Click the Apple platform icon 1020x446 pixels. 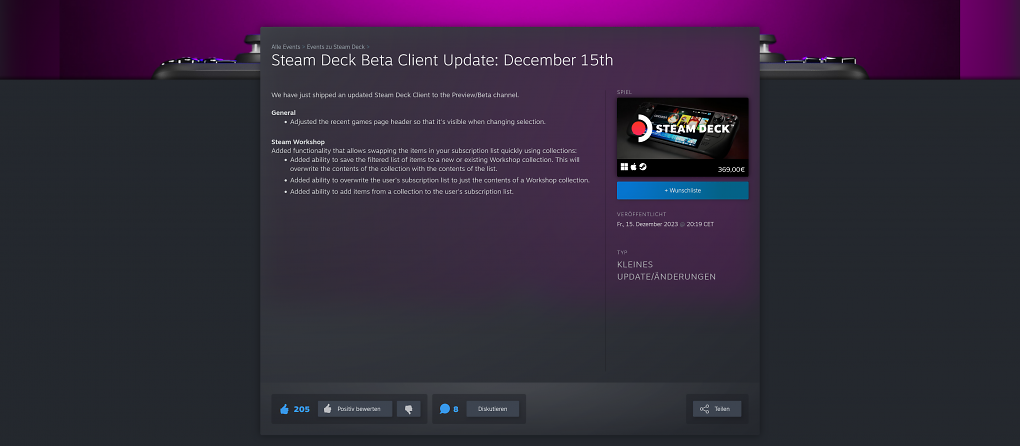click(634, 167)
